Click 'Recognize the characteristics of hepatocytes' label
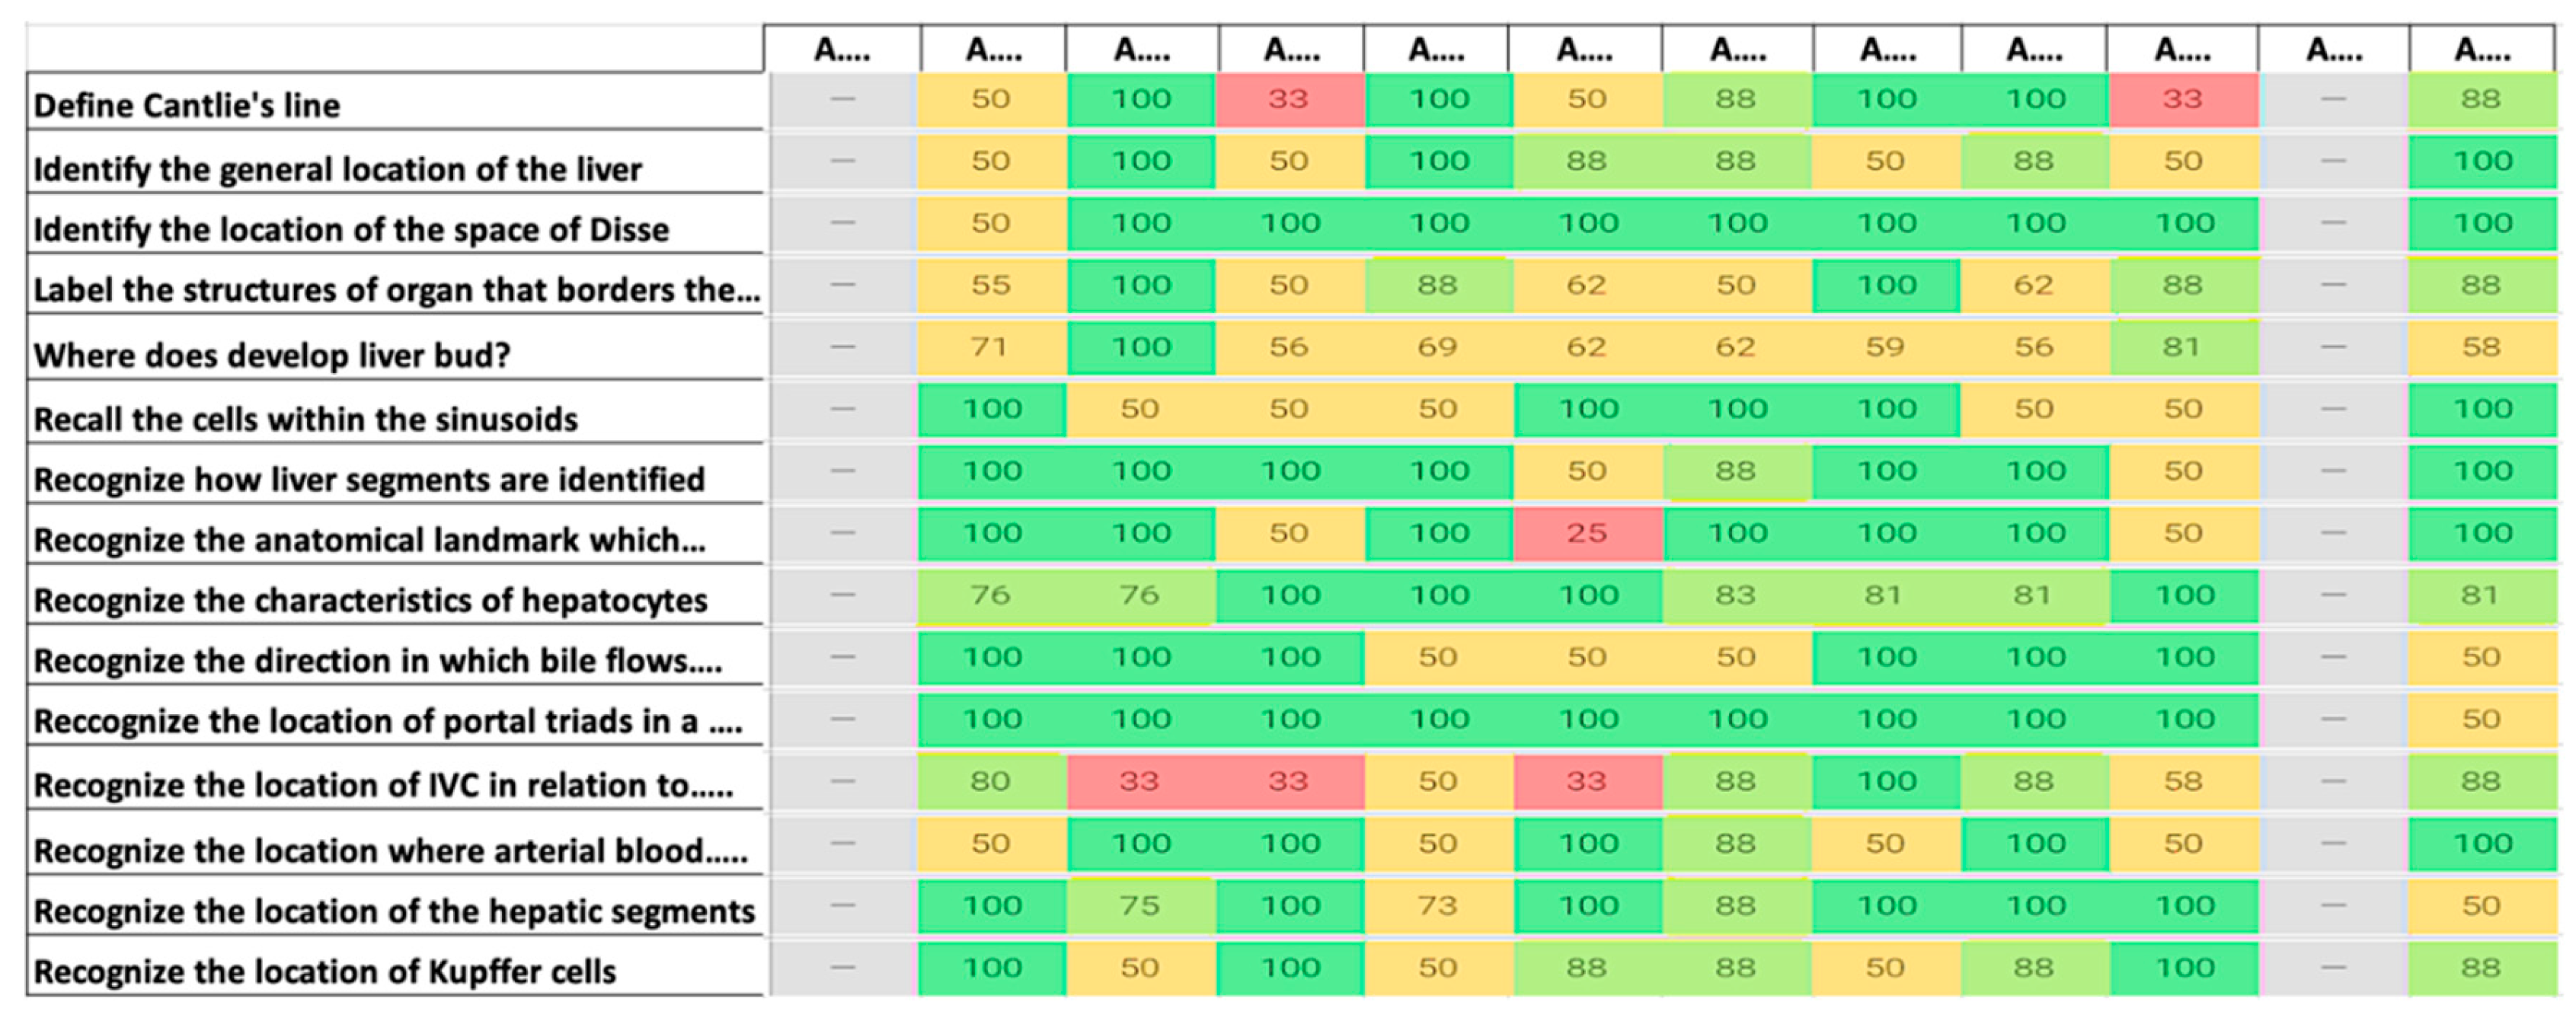 point(370,600)
